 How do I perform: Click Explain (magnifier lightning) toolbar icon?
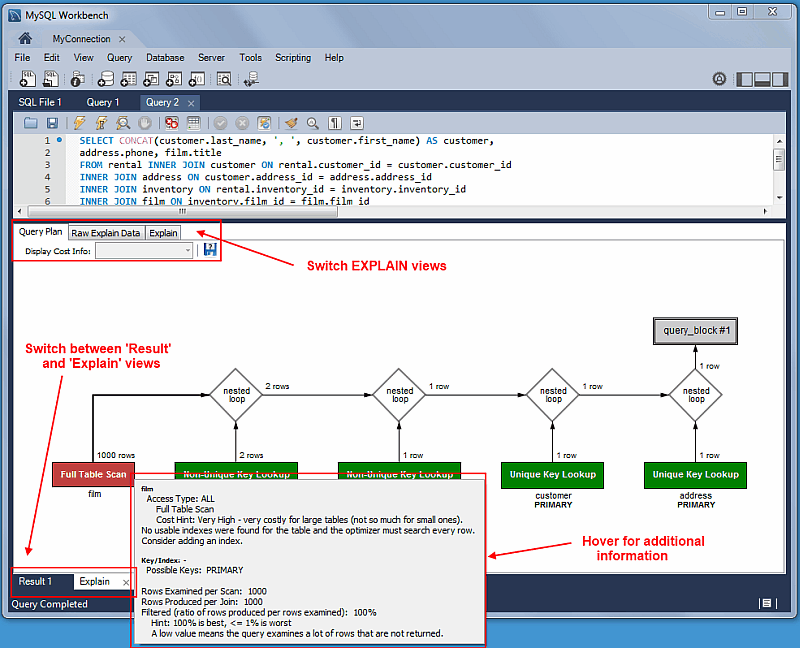pyautogui.click(x=123, y=123)
